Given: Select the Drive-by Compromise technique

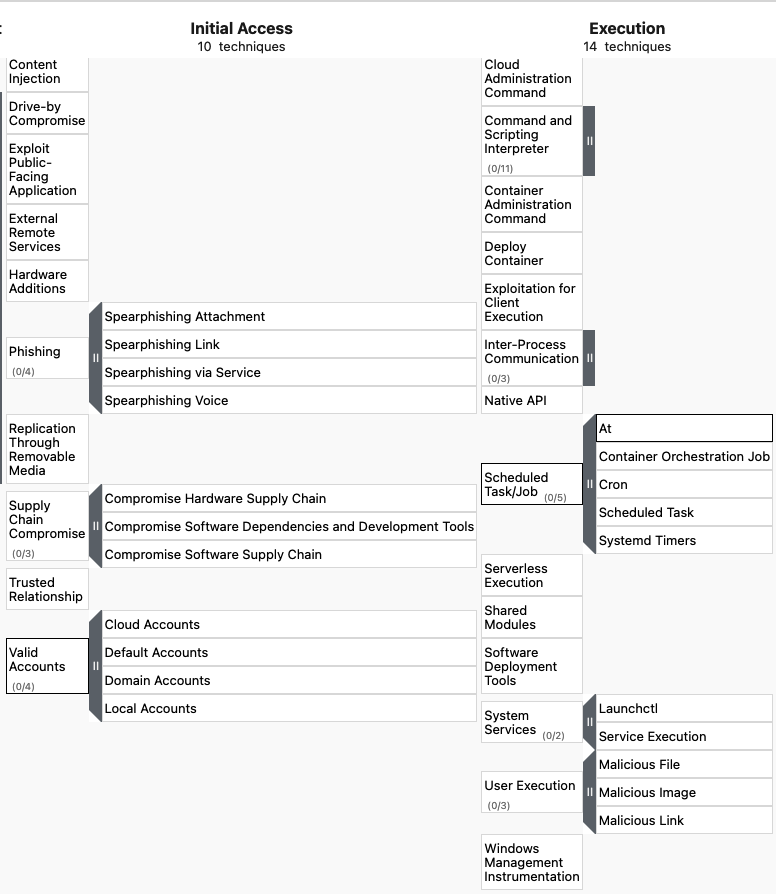Looking at the screenshot, I should tap(47, 113).
